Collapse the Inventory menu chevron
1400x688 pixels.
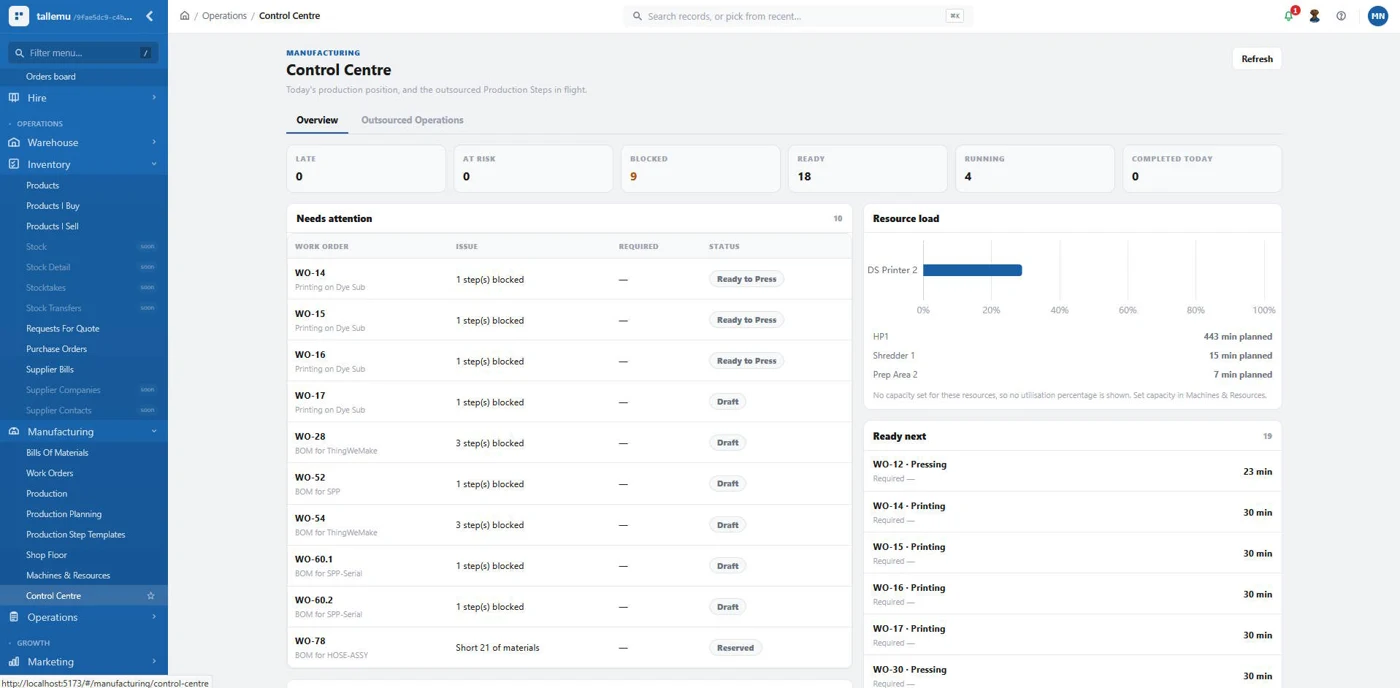(x=154, y=164)
